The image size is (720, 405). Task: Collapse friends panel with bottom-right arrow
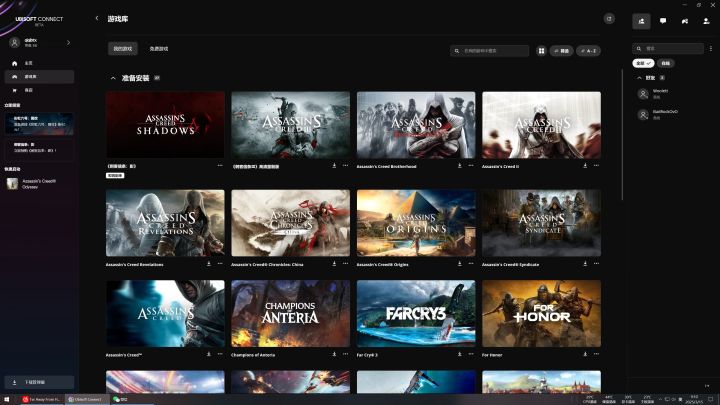point(707,386)
